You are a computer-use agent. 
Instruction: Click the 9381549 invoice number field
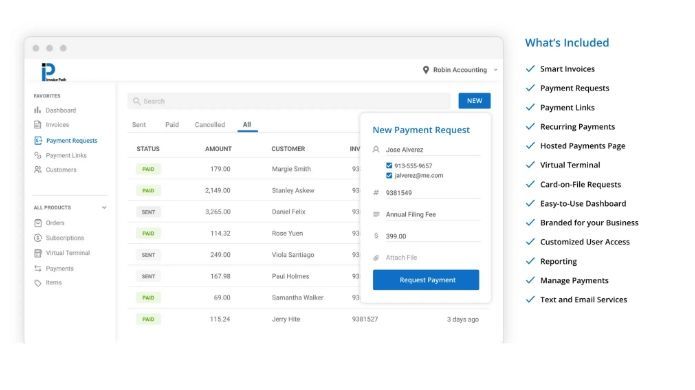click(x=432, y=193)
